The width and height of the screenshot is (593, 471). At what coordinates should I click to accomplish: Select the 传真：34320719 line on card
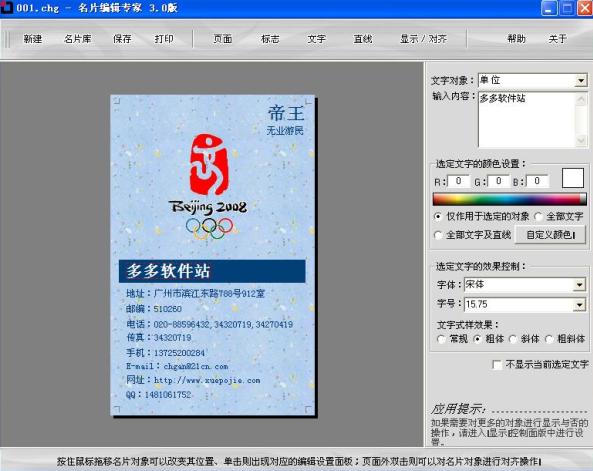[x=159, y=337]
